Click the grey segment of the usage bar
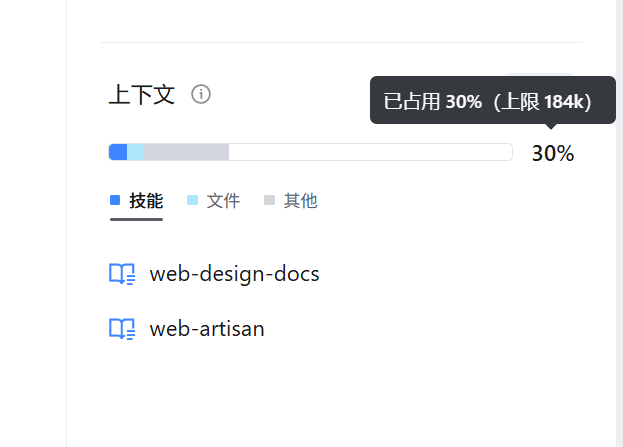Image resolution: width=623 pixels, height=447 pixels. 186,152
